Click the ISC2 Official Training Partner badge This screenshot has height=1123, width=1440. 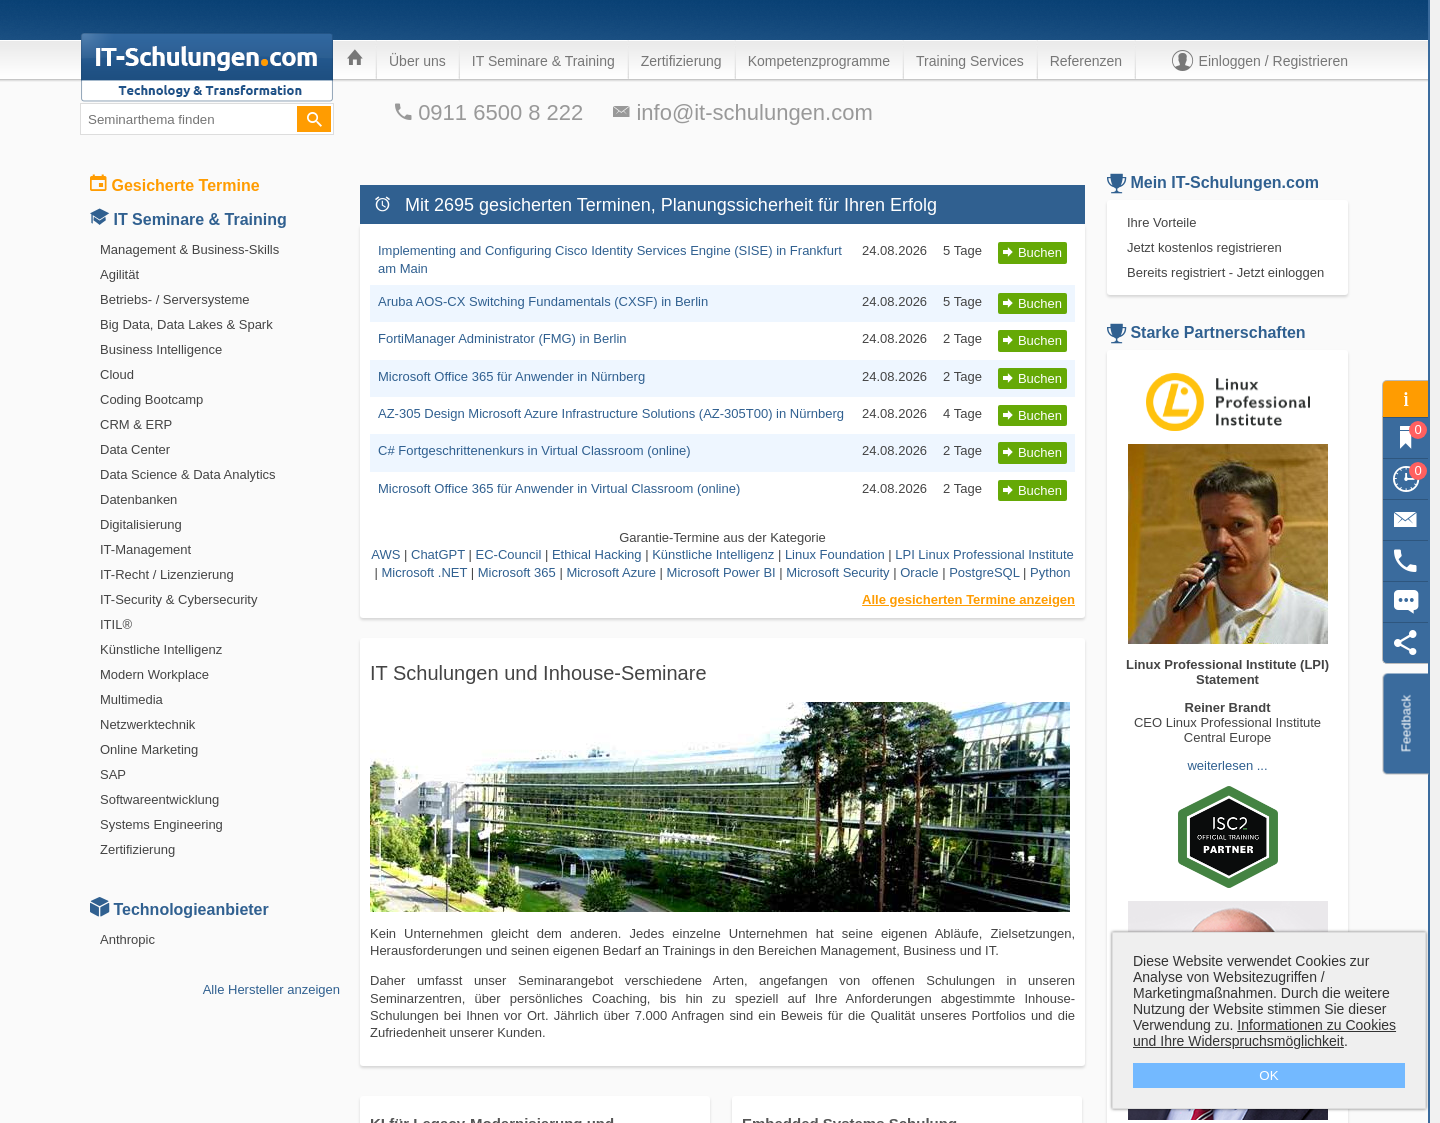point(1228,837)
